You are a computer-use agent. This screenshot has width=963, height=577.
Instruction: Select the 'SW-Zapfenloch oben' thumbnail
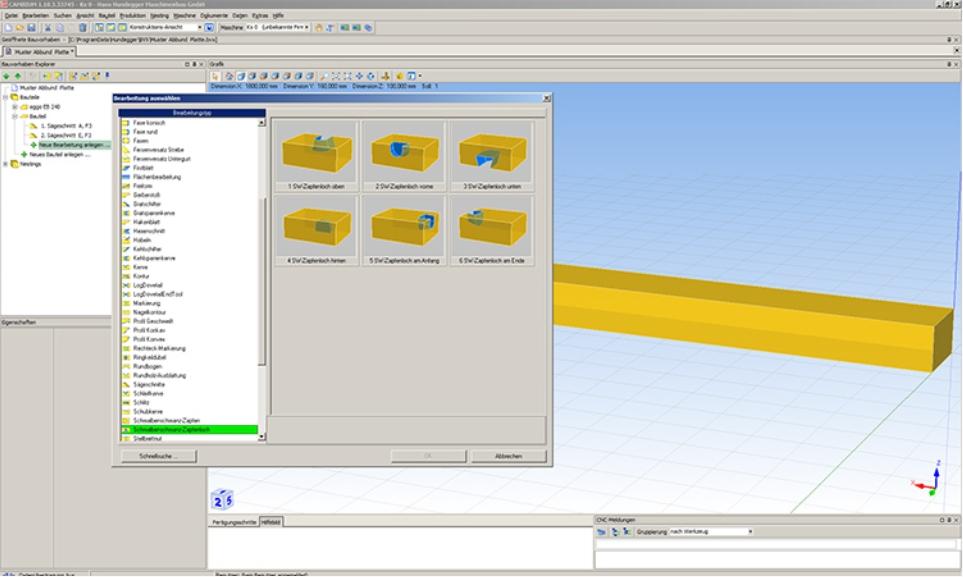click(x=315, y=155)
